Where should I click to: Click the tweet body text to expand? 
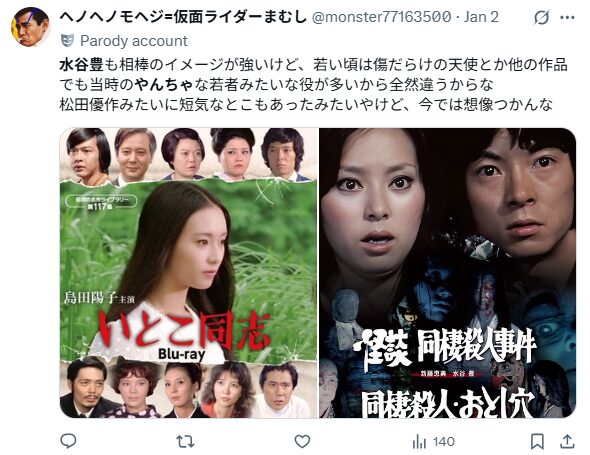(x=313, y=85)
